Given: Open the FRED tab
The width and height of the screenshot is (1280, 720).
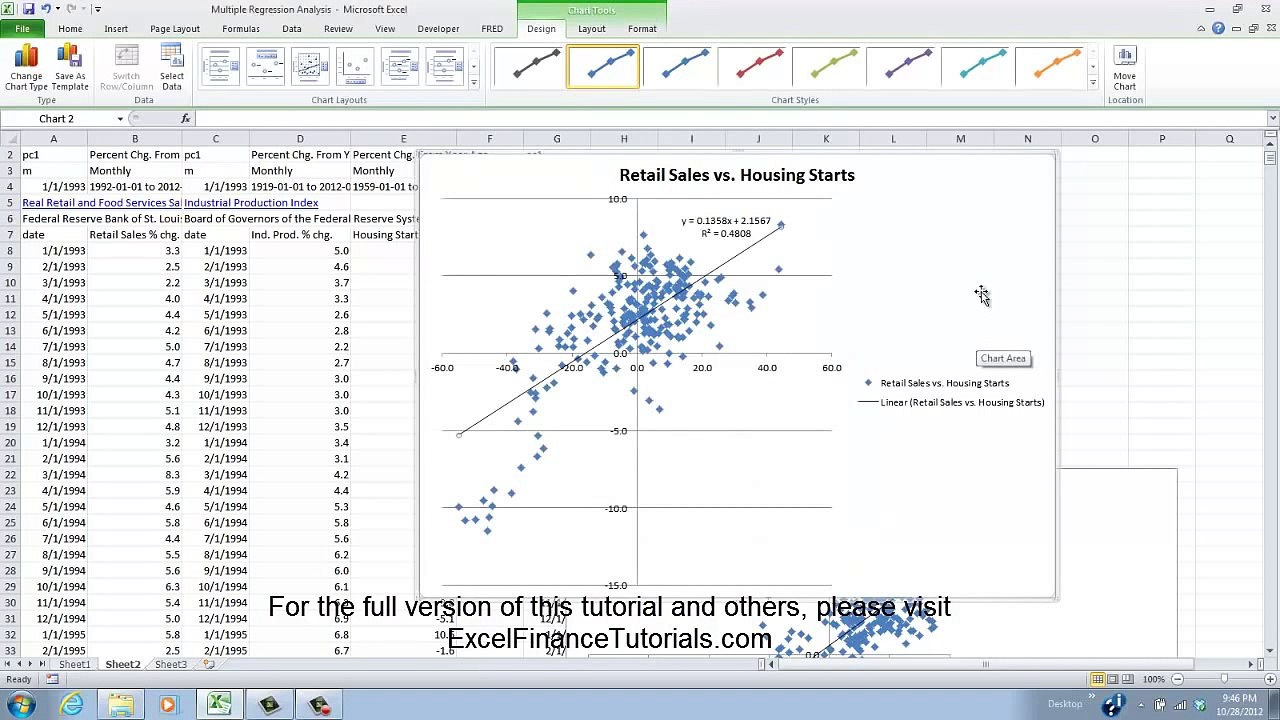Looking at the screenshot, I should click(x=492, y=29).
